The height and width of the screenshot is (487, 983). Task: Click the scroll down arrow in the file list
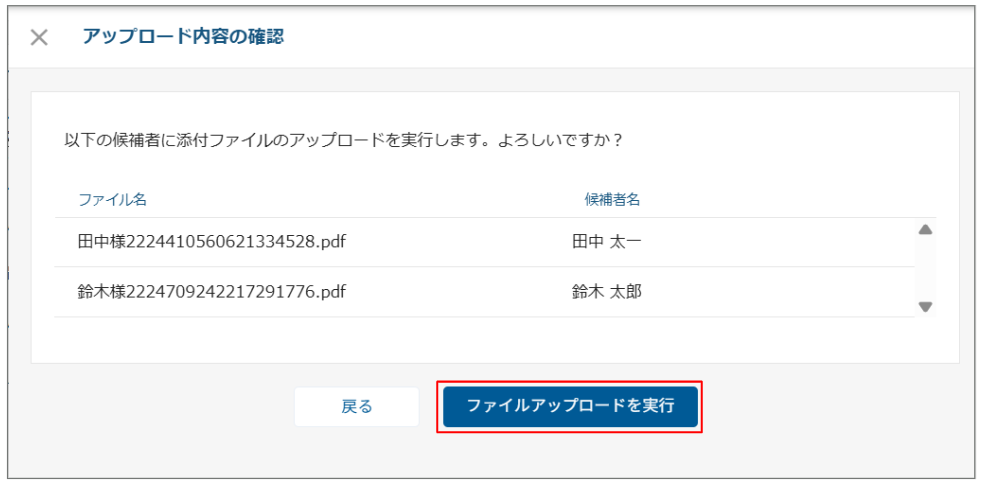pyautogui.click(x=925, y=307)
